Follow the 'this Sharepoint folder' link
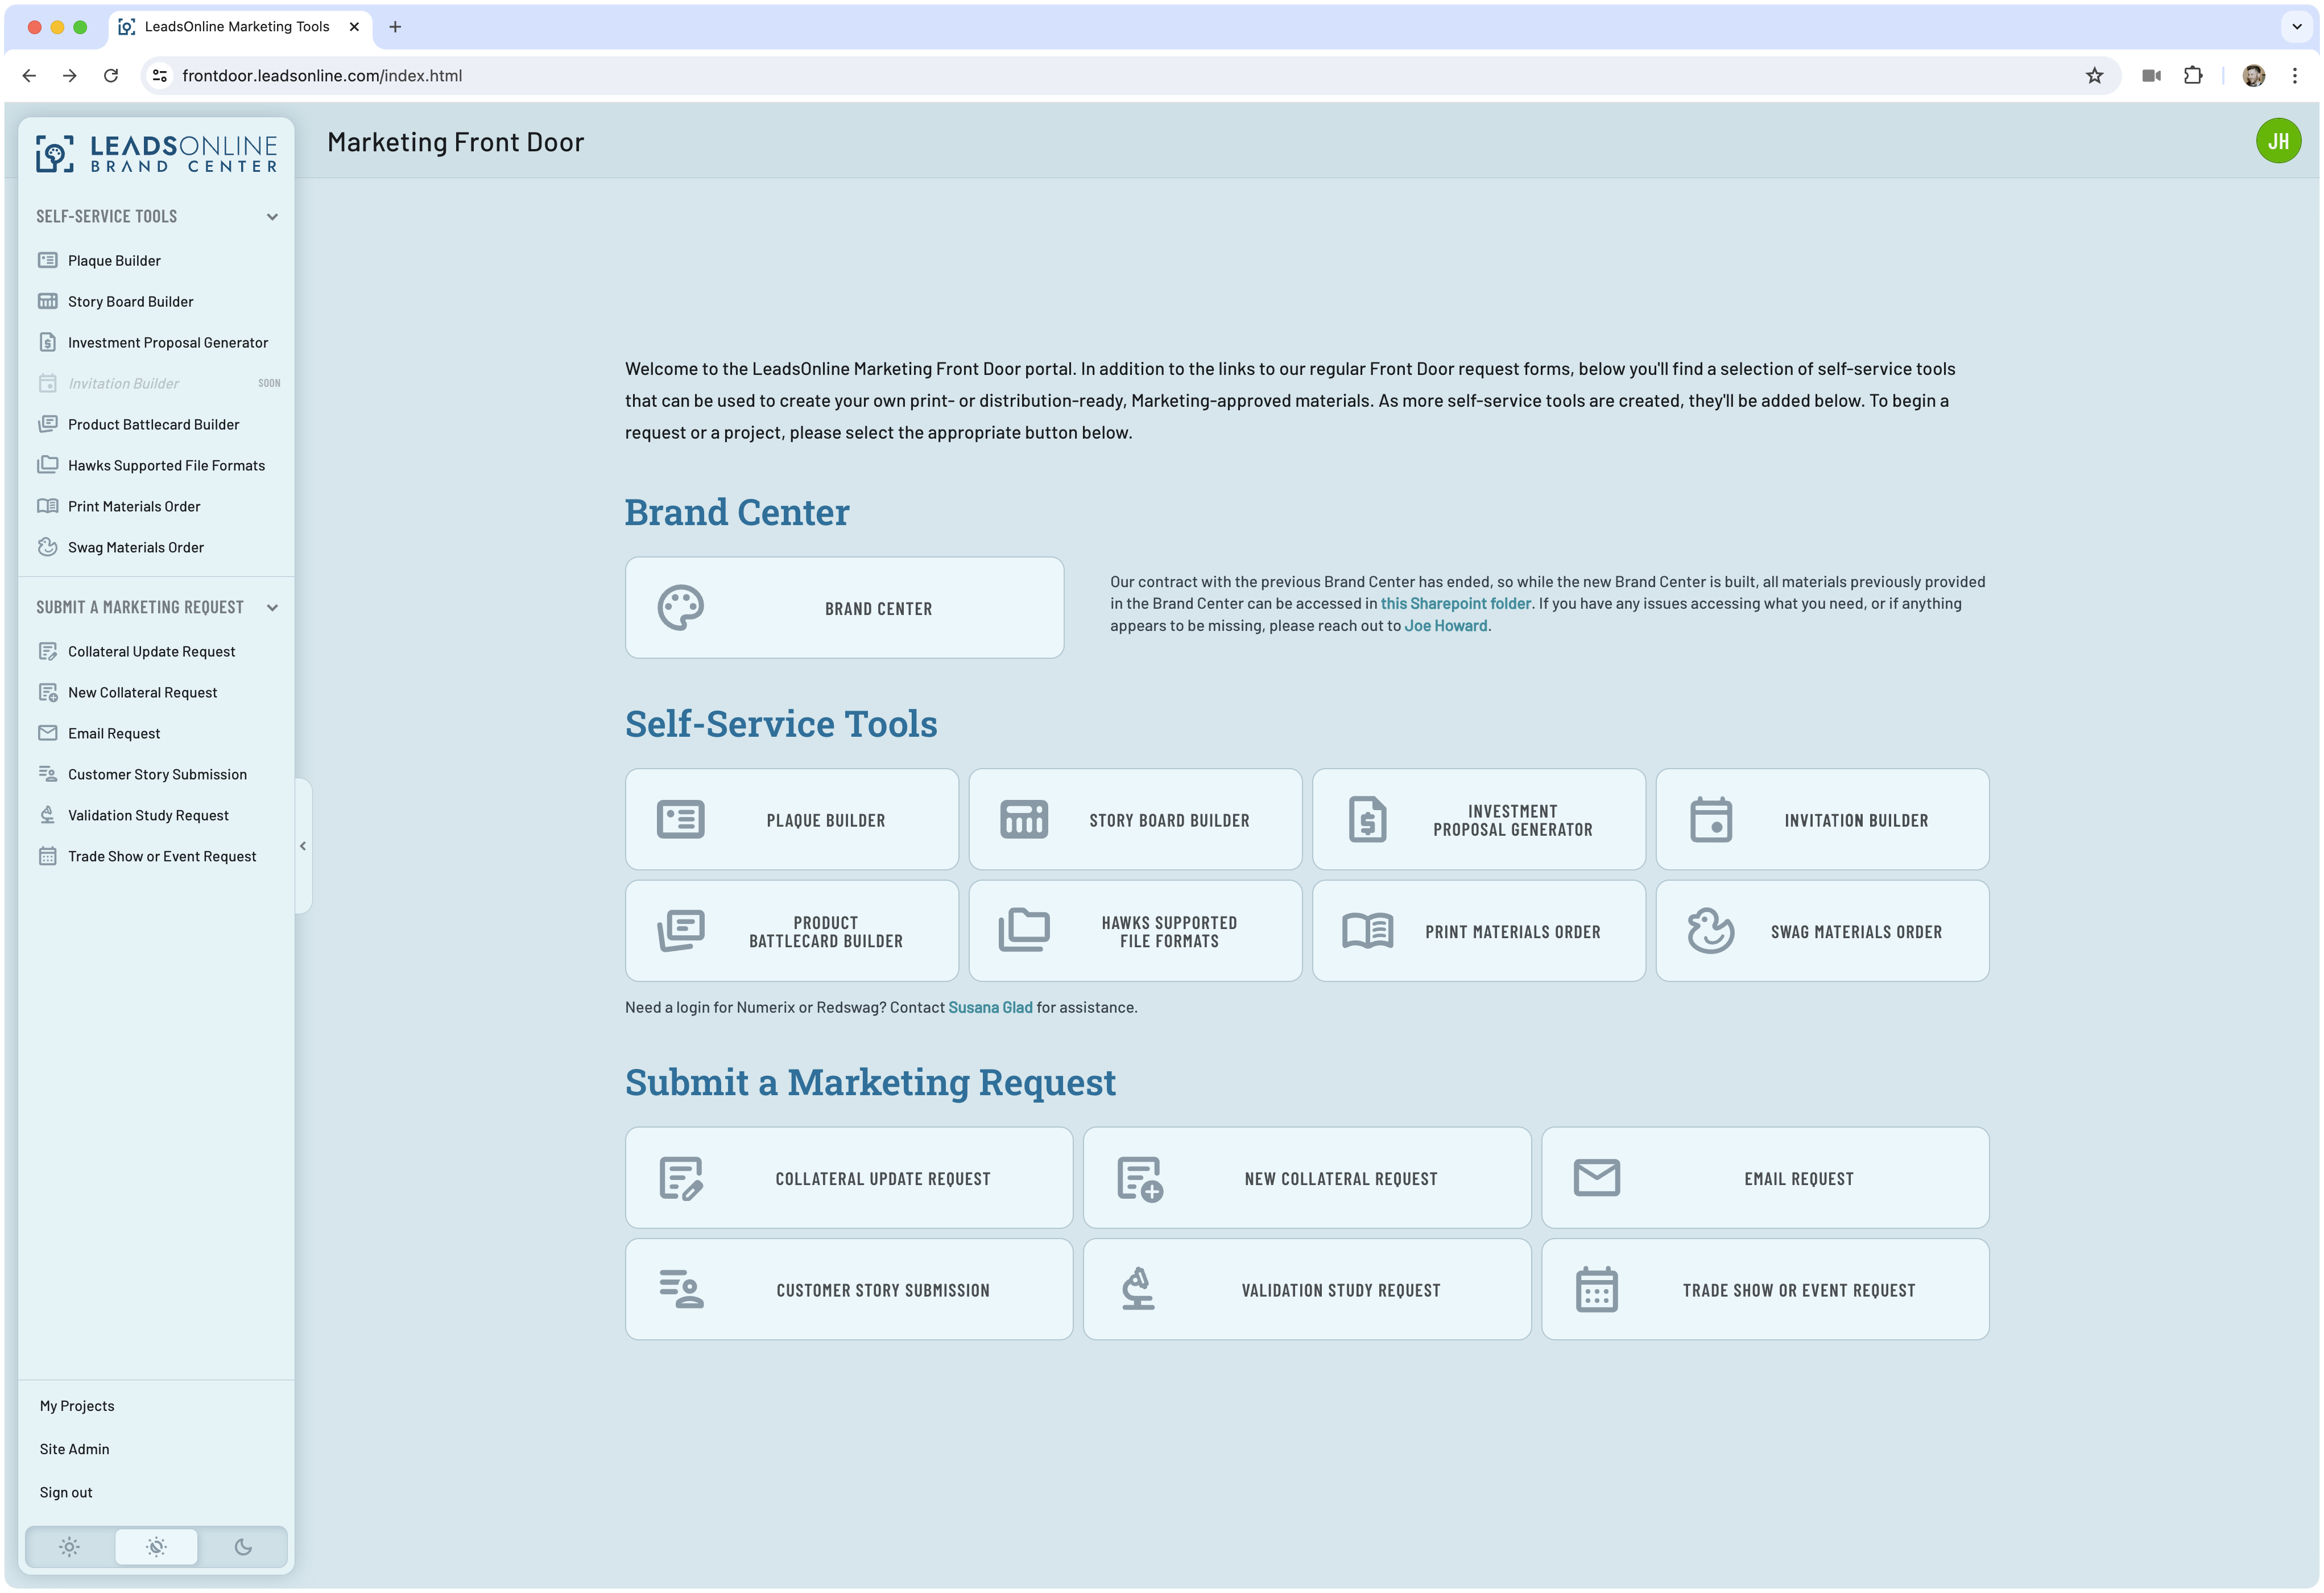This screenshot has width=2324, height=1593. coord(1455,603)
